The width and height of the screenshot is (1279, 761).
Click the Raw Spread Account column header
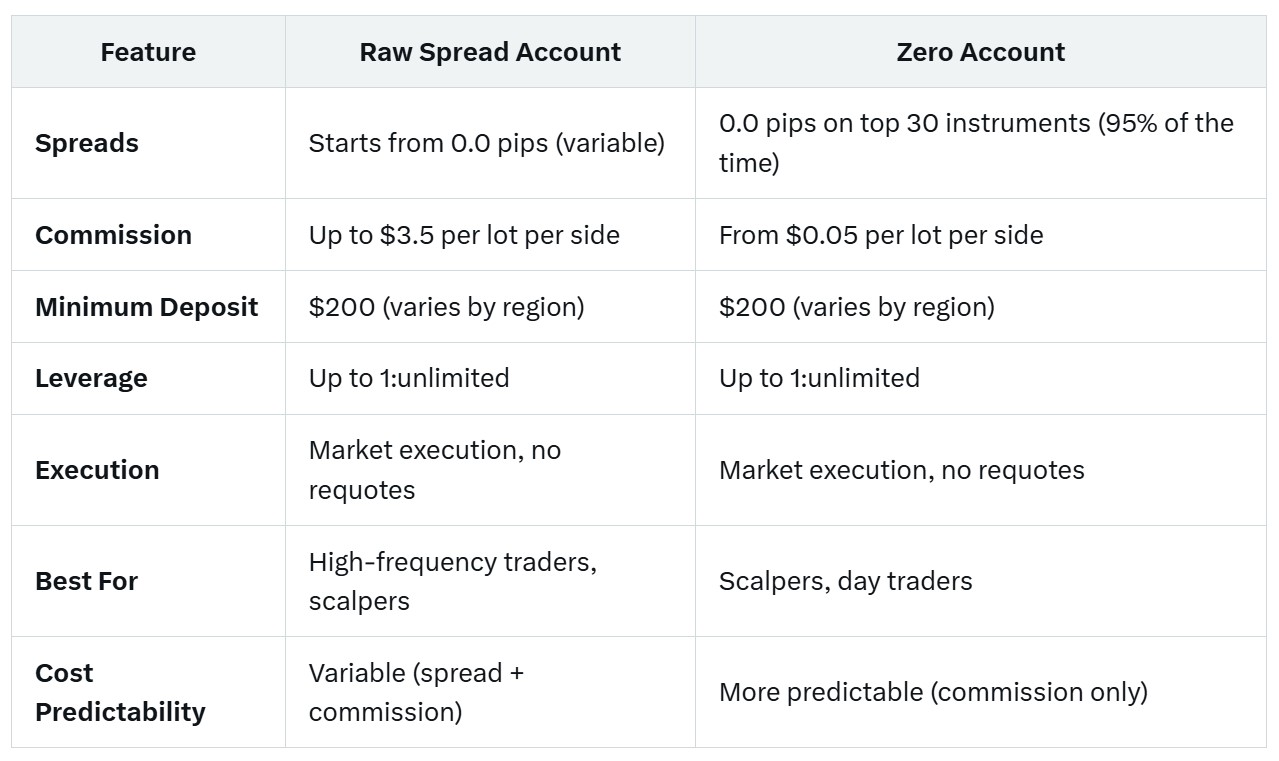[x=490, y=52]
